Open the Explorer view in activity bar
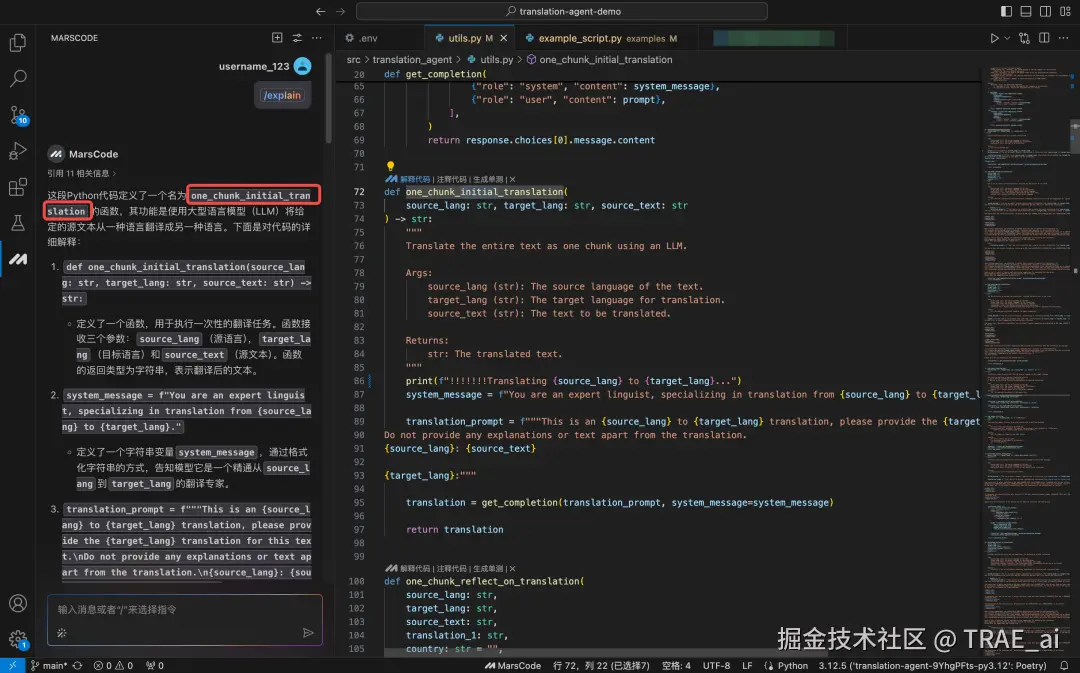1080x673 pixels. point(18,43)
